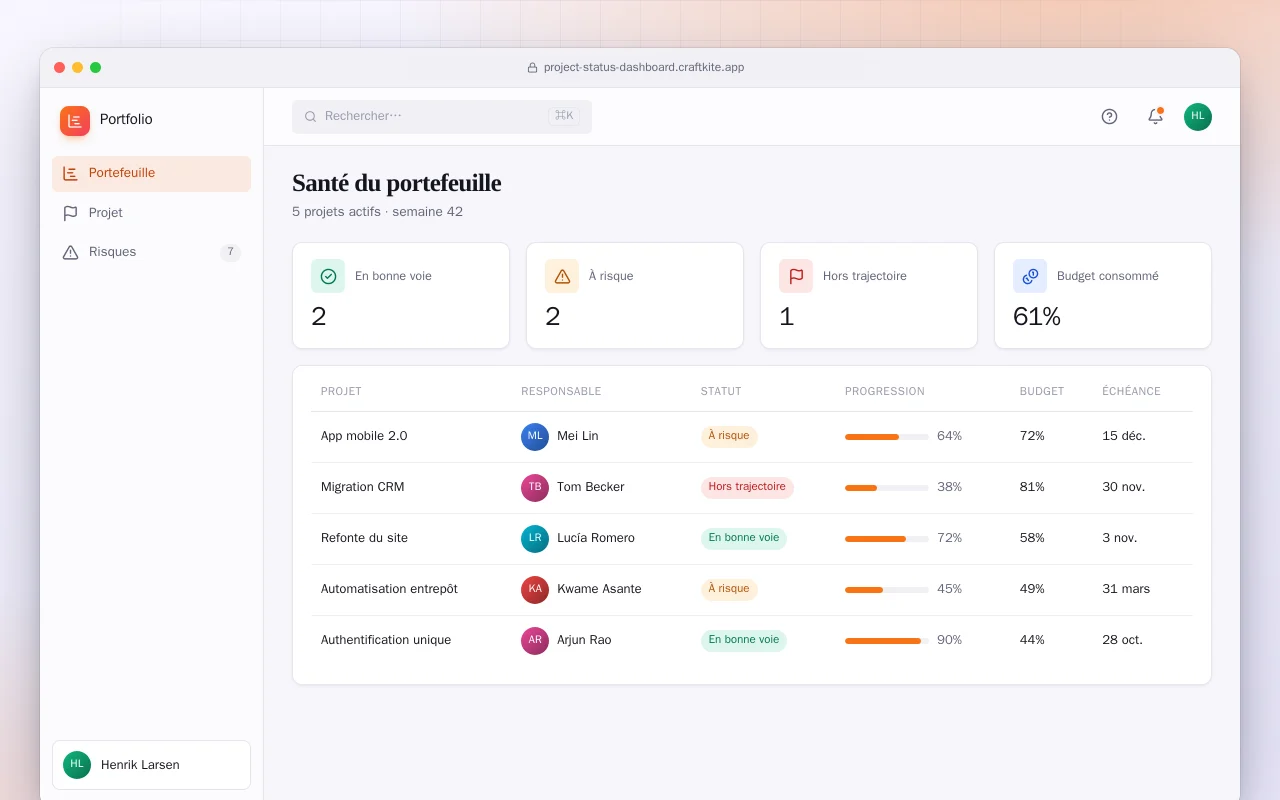The image size is (1280, 800).
Task: Click Arjun Rao's AR avatar
Action: point(535,641)
